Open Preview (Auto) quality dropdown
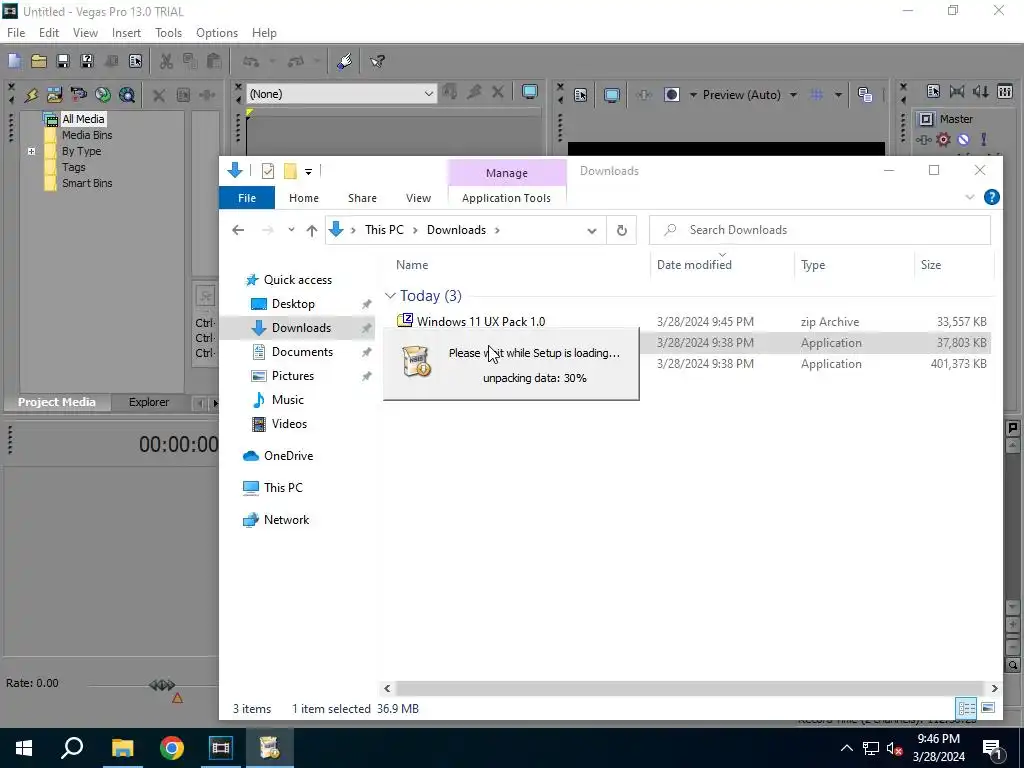1024x768 pixels. tap(793, 95)
